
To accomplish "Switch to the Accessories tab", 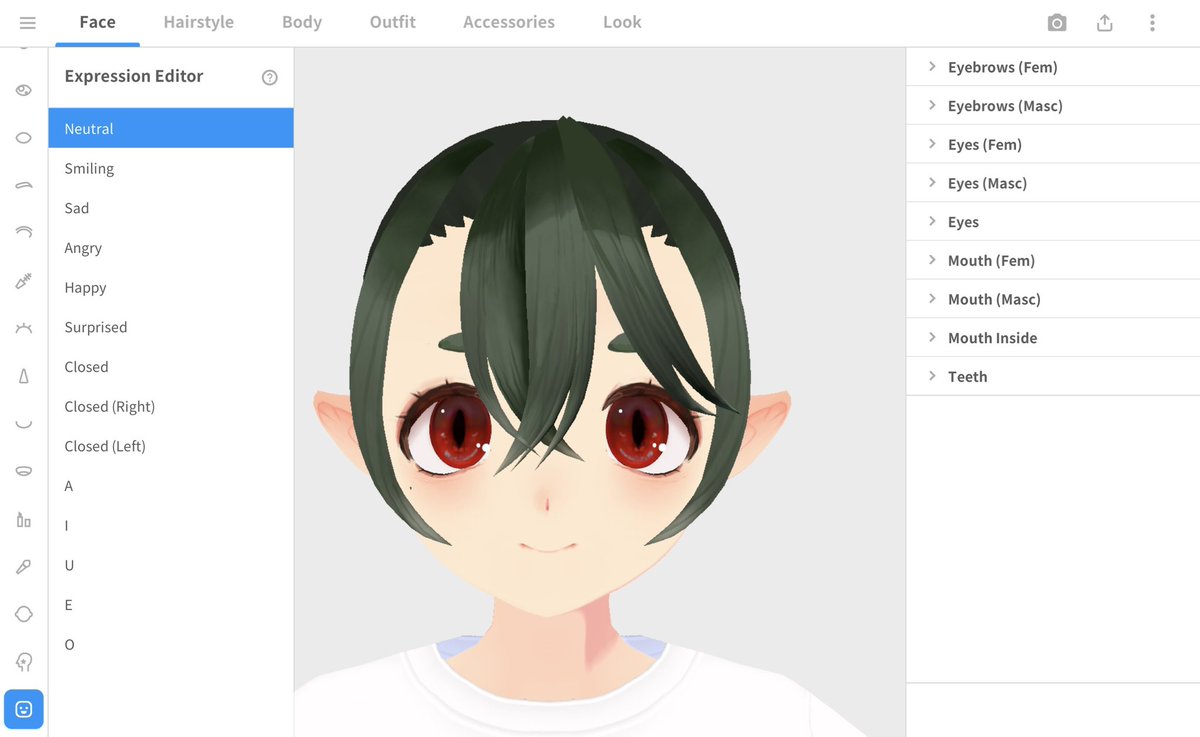I will (509, 22).
